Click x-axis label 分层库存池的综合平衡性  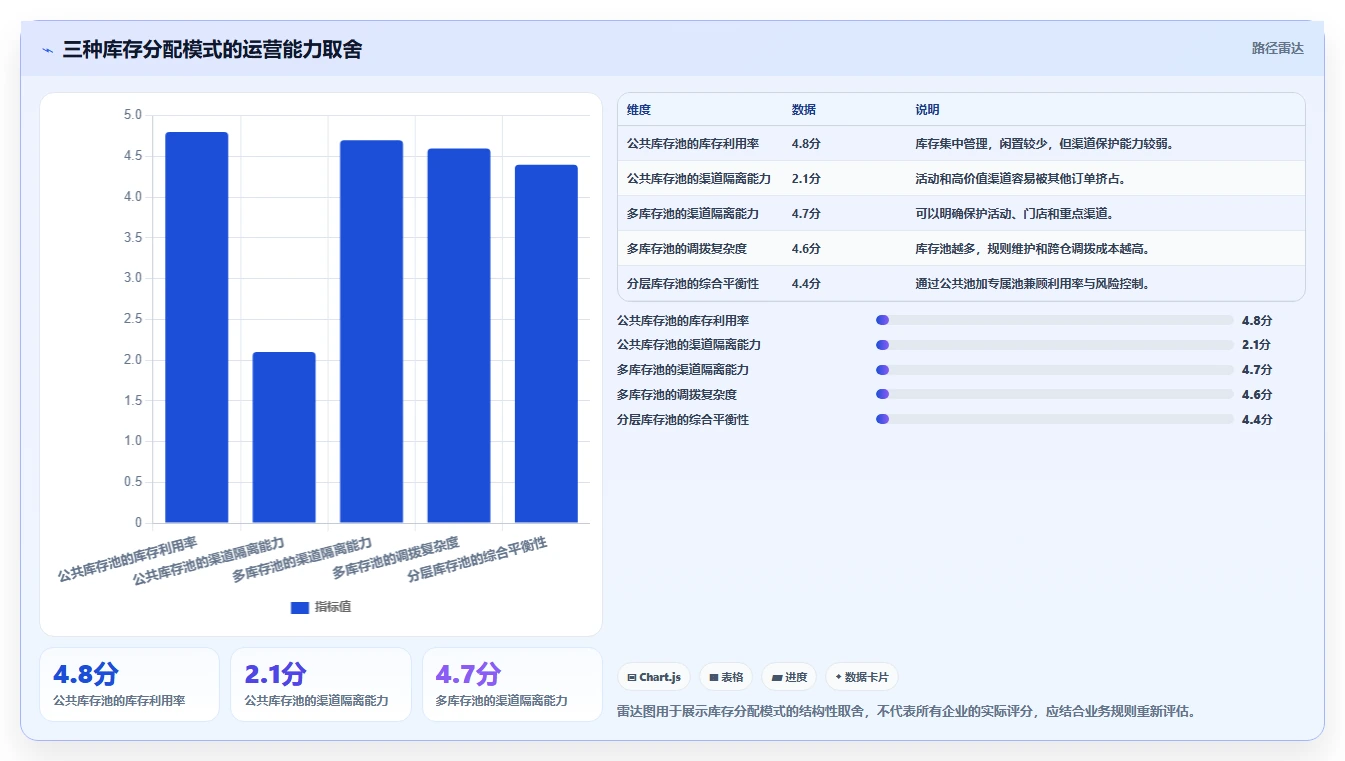coord(479,560)
